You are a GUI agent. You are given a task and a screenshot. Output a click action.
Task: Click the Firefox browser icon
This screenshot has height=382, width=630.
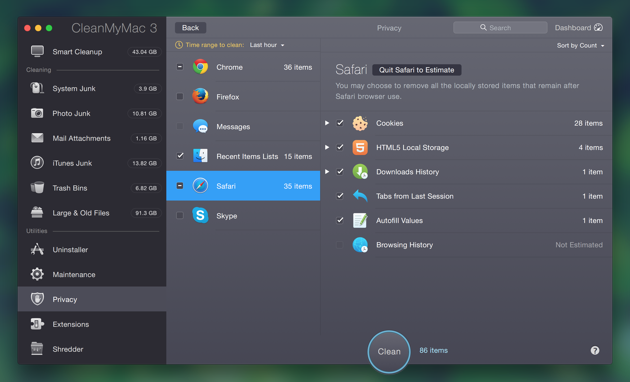[x=200, y=96]
